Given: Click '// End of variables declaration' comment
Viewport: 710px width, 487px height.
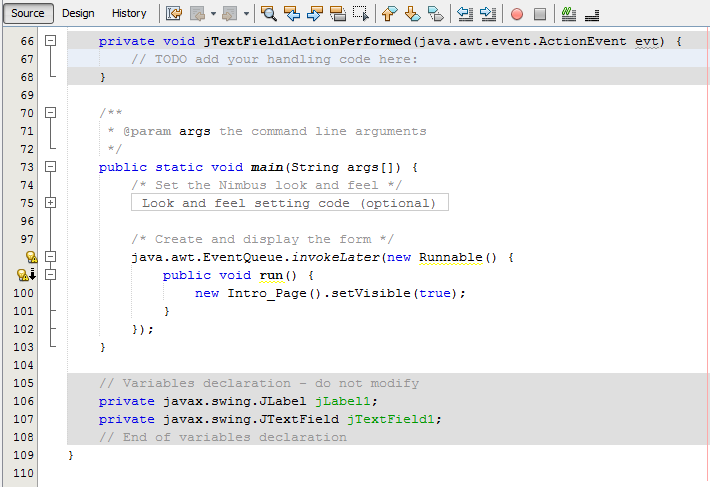Looking at the screenshot, I should tap(223, 437).
